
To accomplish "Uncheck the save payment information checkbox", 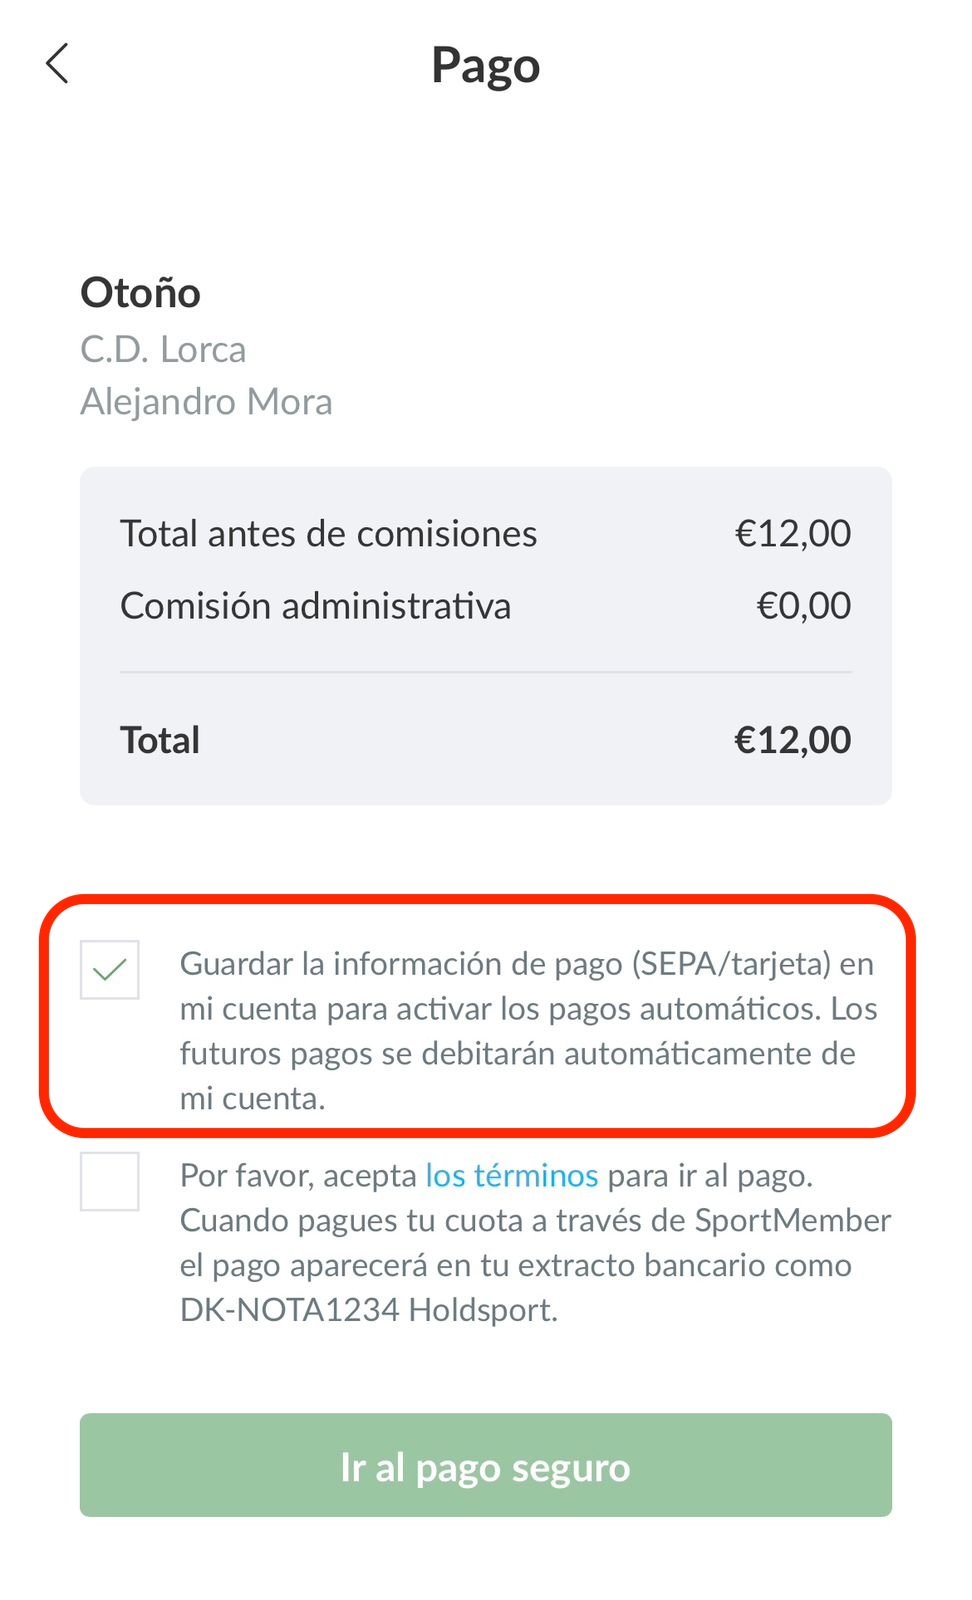I will pos(109,969).
